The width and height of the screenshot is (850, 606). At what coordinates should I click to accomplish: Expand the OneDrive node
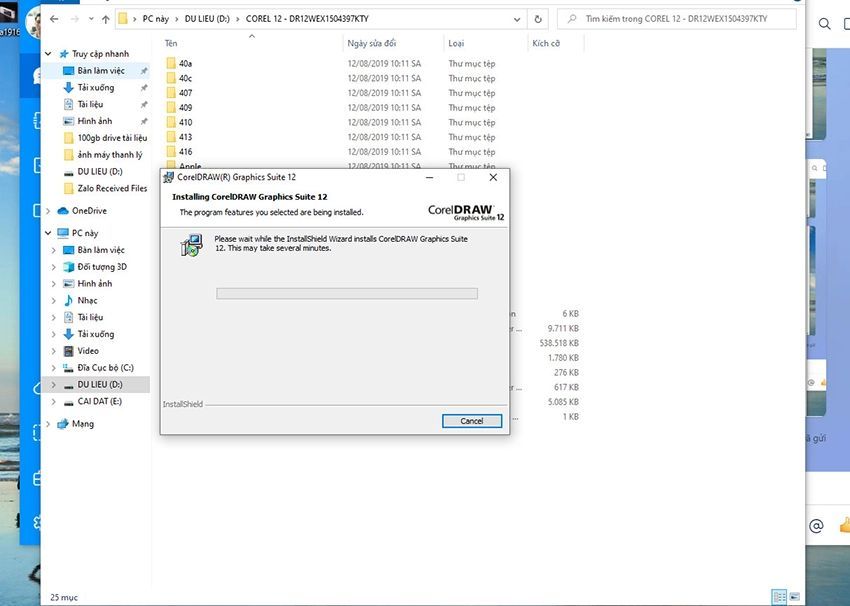pos(48,211)
